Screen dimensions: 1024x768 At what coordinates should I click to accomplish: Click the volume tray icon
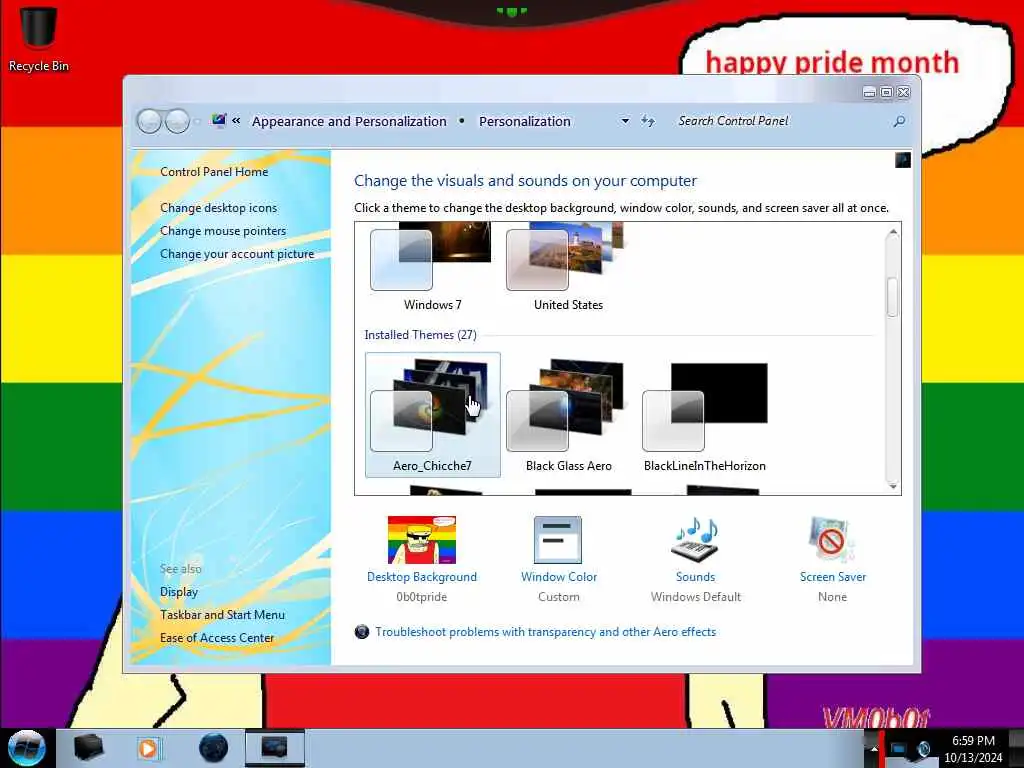click(923, 748)
